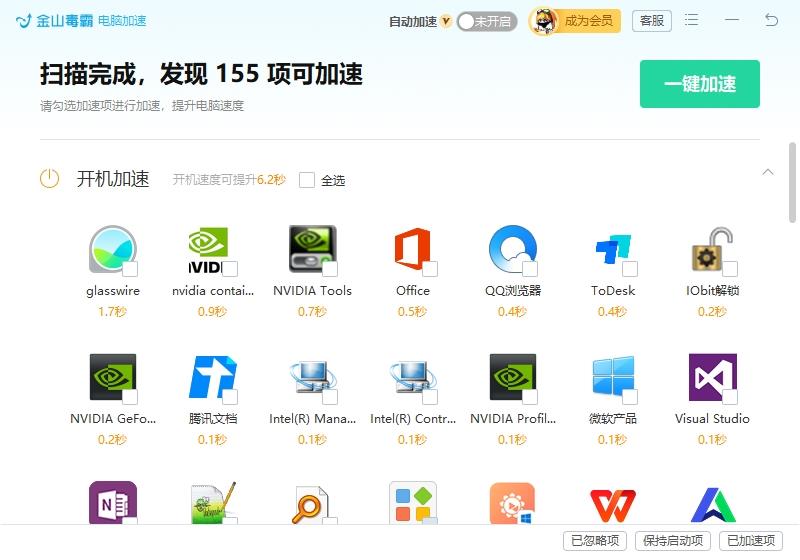800x560 pixels.
Task: Open the 保持启动项 list
Action: tap(672, 541)
